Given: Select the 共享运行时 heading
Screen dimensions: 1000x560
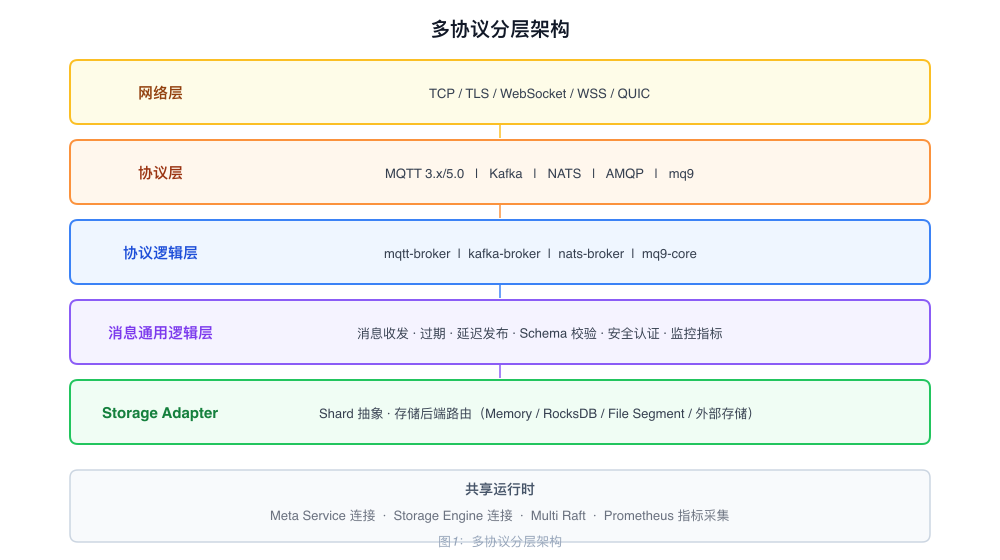Looking at the screenshot, I should (x=500, y=489).
